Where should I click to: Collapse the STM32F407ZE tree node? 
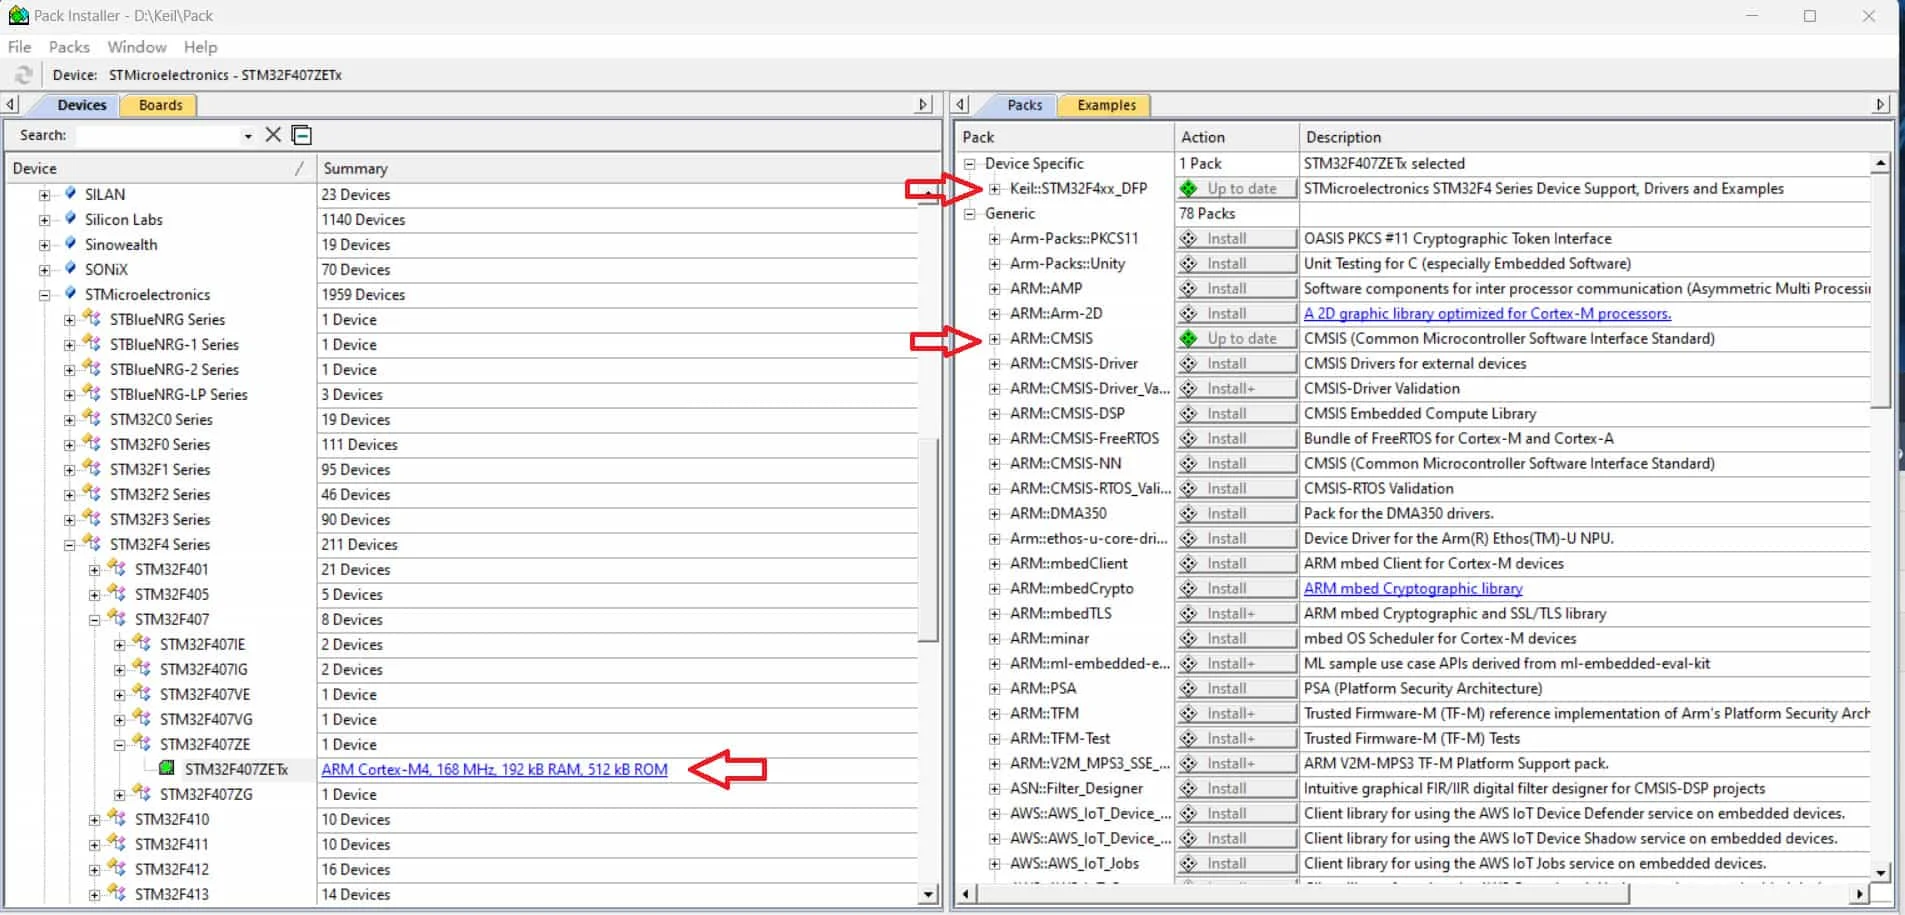(119, 745)
